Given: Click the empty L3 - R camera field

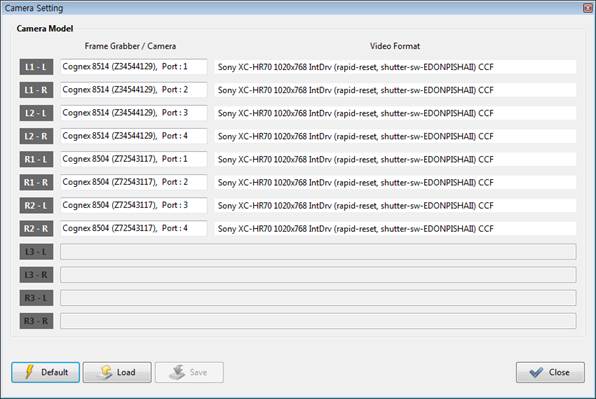Looking at the screenshot, I should [x=318, y=275].
